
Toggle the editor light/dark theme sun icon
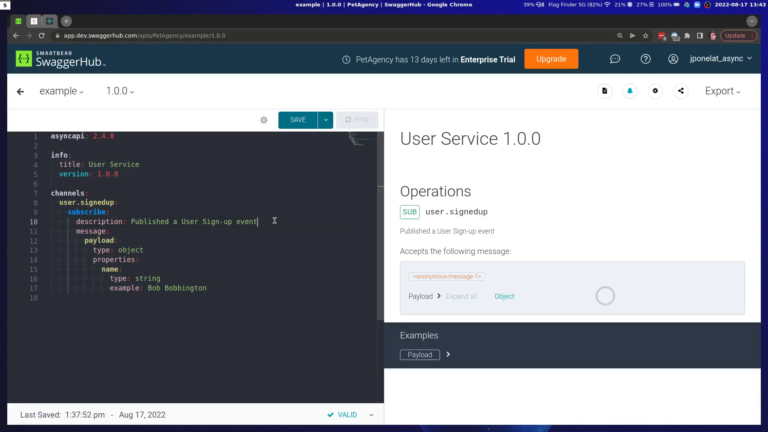[x=264, y=120]
